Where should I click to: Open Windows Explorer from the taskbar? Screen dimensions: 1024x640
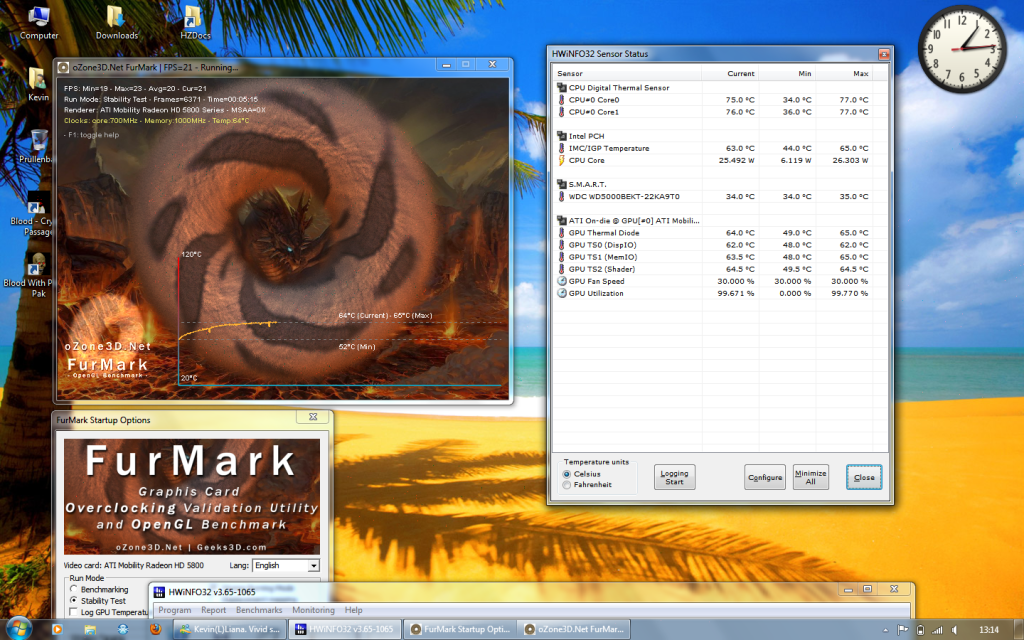point(89,630)
